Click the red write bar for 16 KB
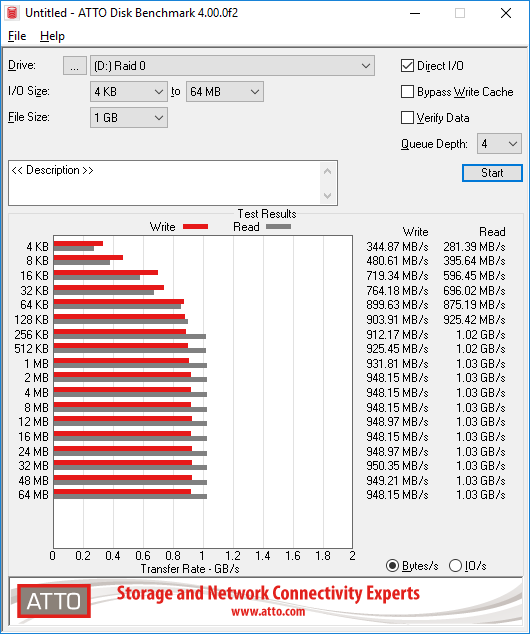The image size is (530, 634). tap(106, 273)
